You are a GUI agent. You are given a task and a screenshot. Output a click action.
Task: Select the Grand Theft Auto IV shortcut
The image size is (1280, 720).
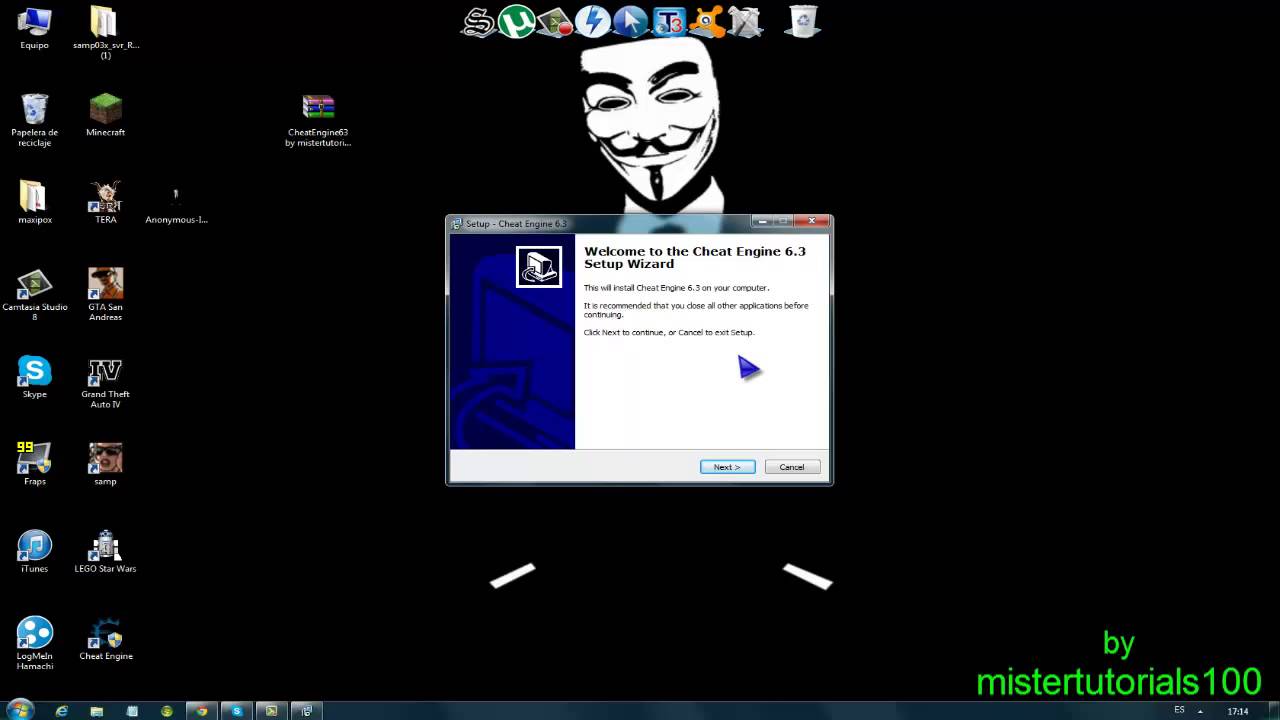(105, 383)
